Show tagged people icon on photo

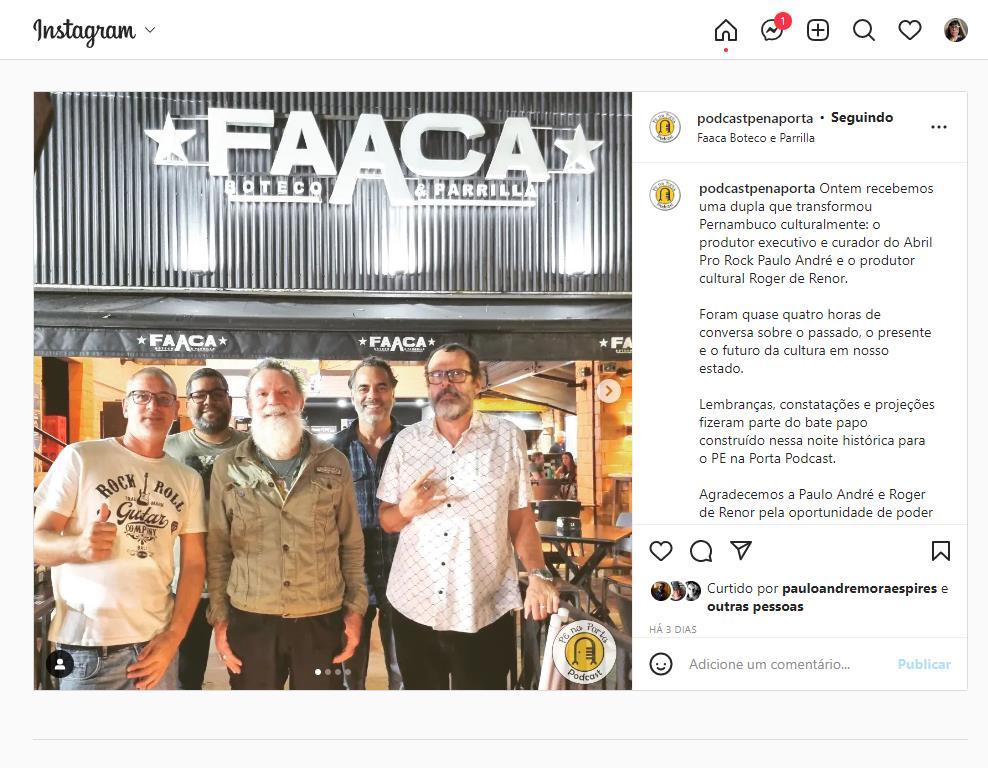pos(60,664)
